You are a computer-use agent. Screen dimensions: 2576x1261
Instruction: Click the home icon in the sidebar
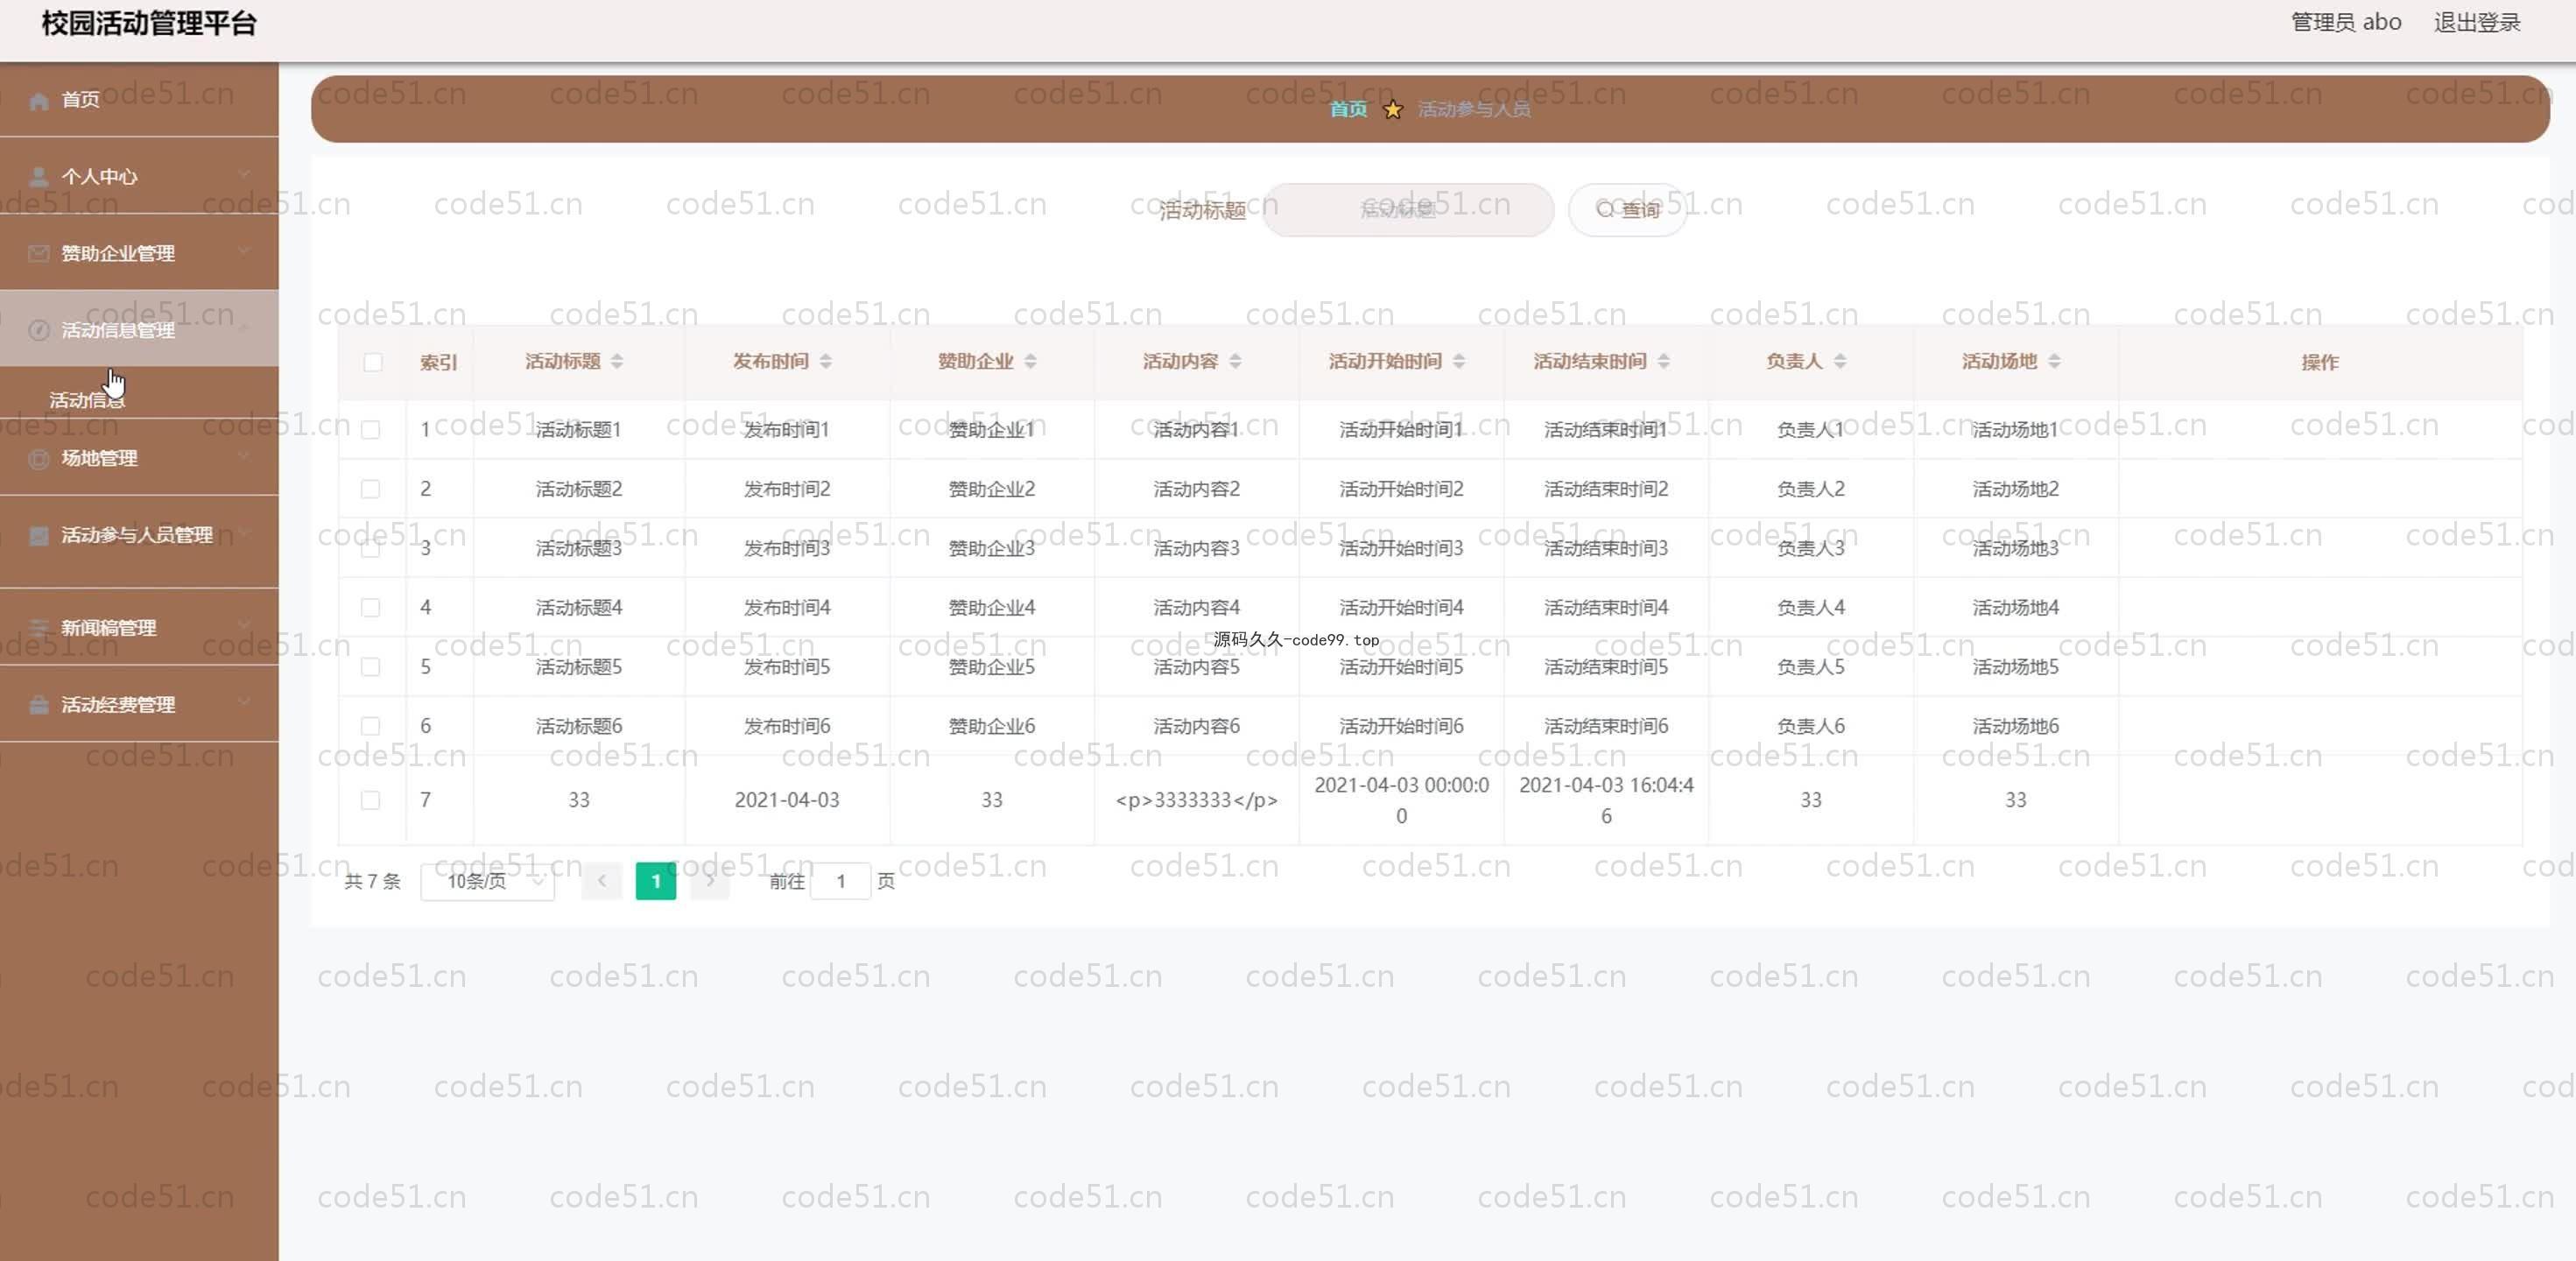[39, 100]
